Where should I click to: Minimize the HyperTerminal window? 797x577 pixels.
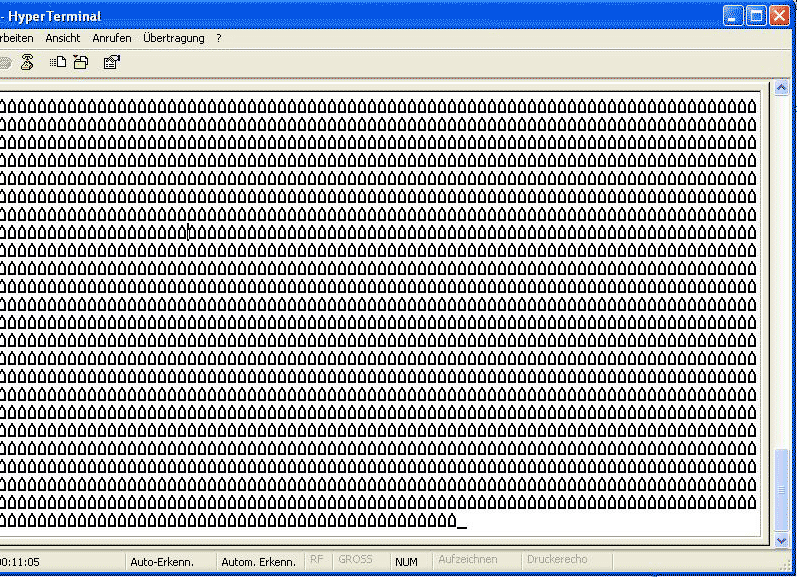pos(732,16)
